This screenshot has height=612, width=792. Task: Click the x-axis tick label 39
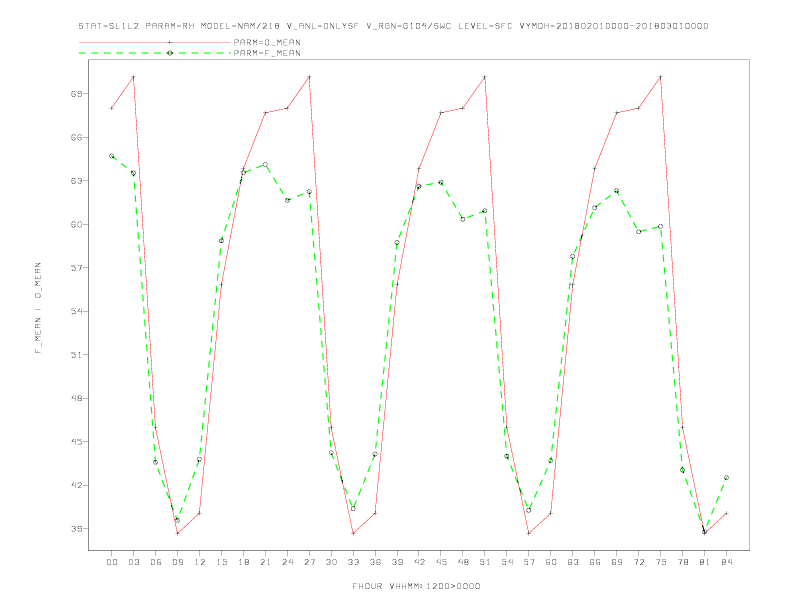(397, 562)
